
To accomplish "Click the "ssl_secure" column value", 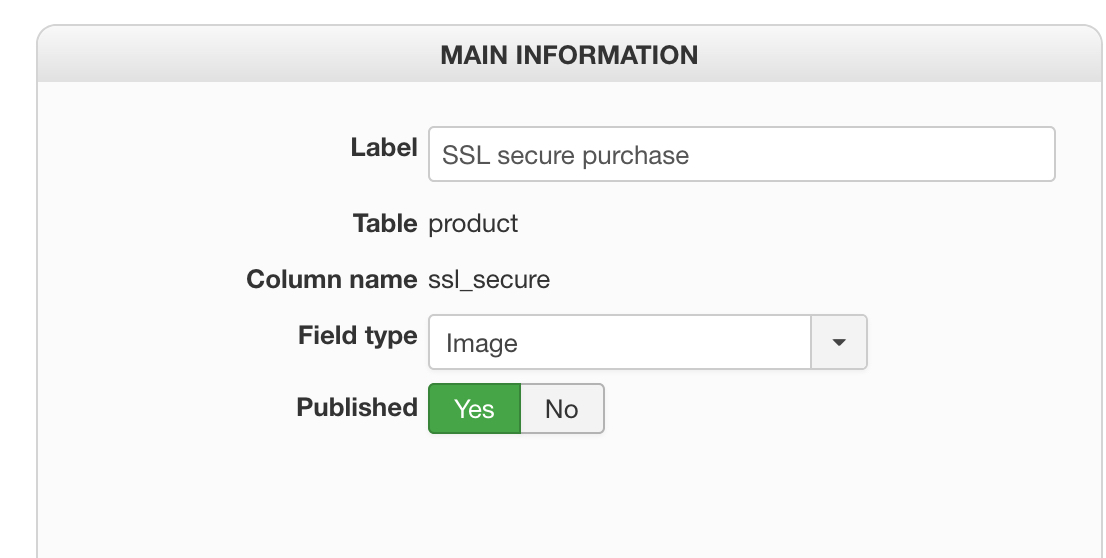I will [x=489, y=280].
